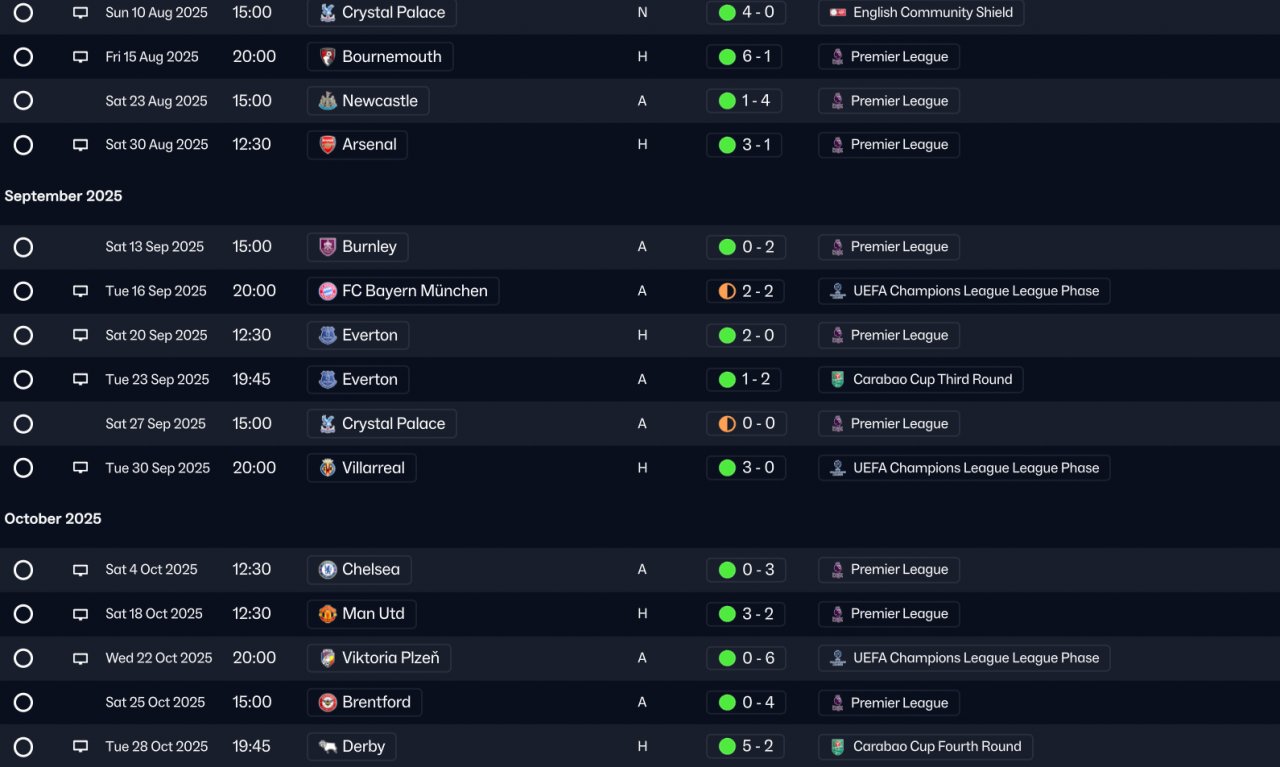The height and width of the screenshot is (767, 1280).
Task: Click the TV icon on Viktoria Plzeň row
Action: (x=81, y=658)
